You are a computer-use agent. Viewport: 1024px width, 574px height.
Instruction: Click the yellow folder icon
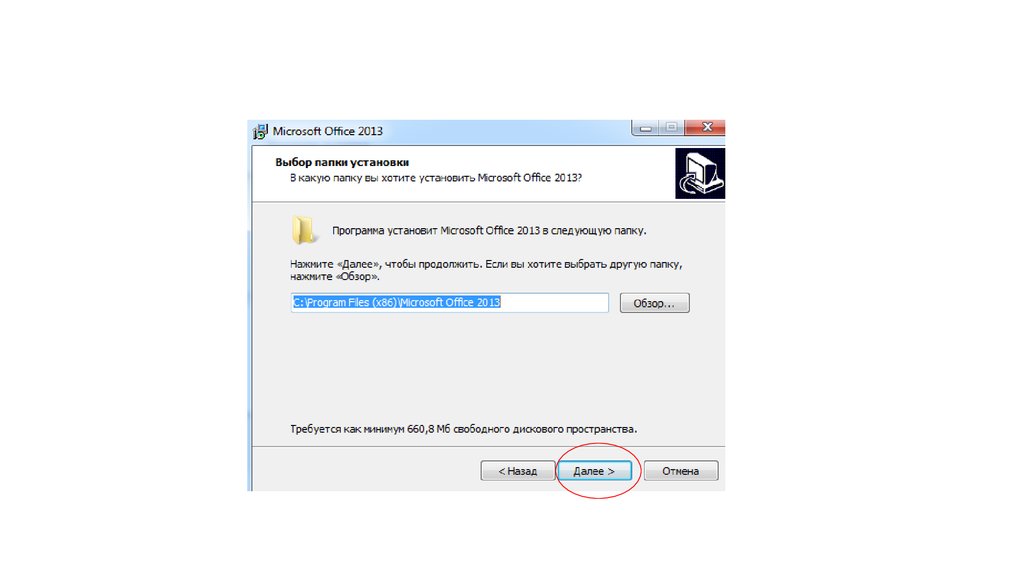click(x=303, y=230)
